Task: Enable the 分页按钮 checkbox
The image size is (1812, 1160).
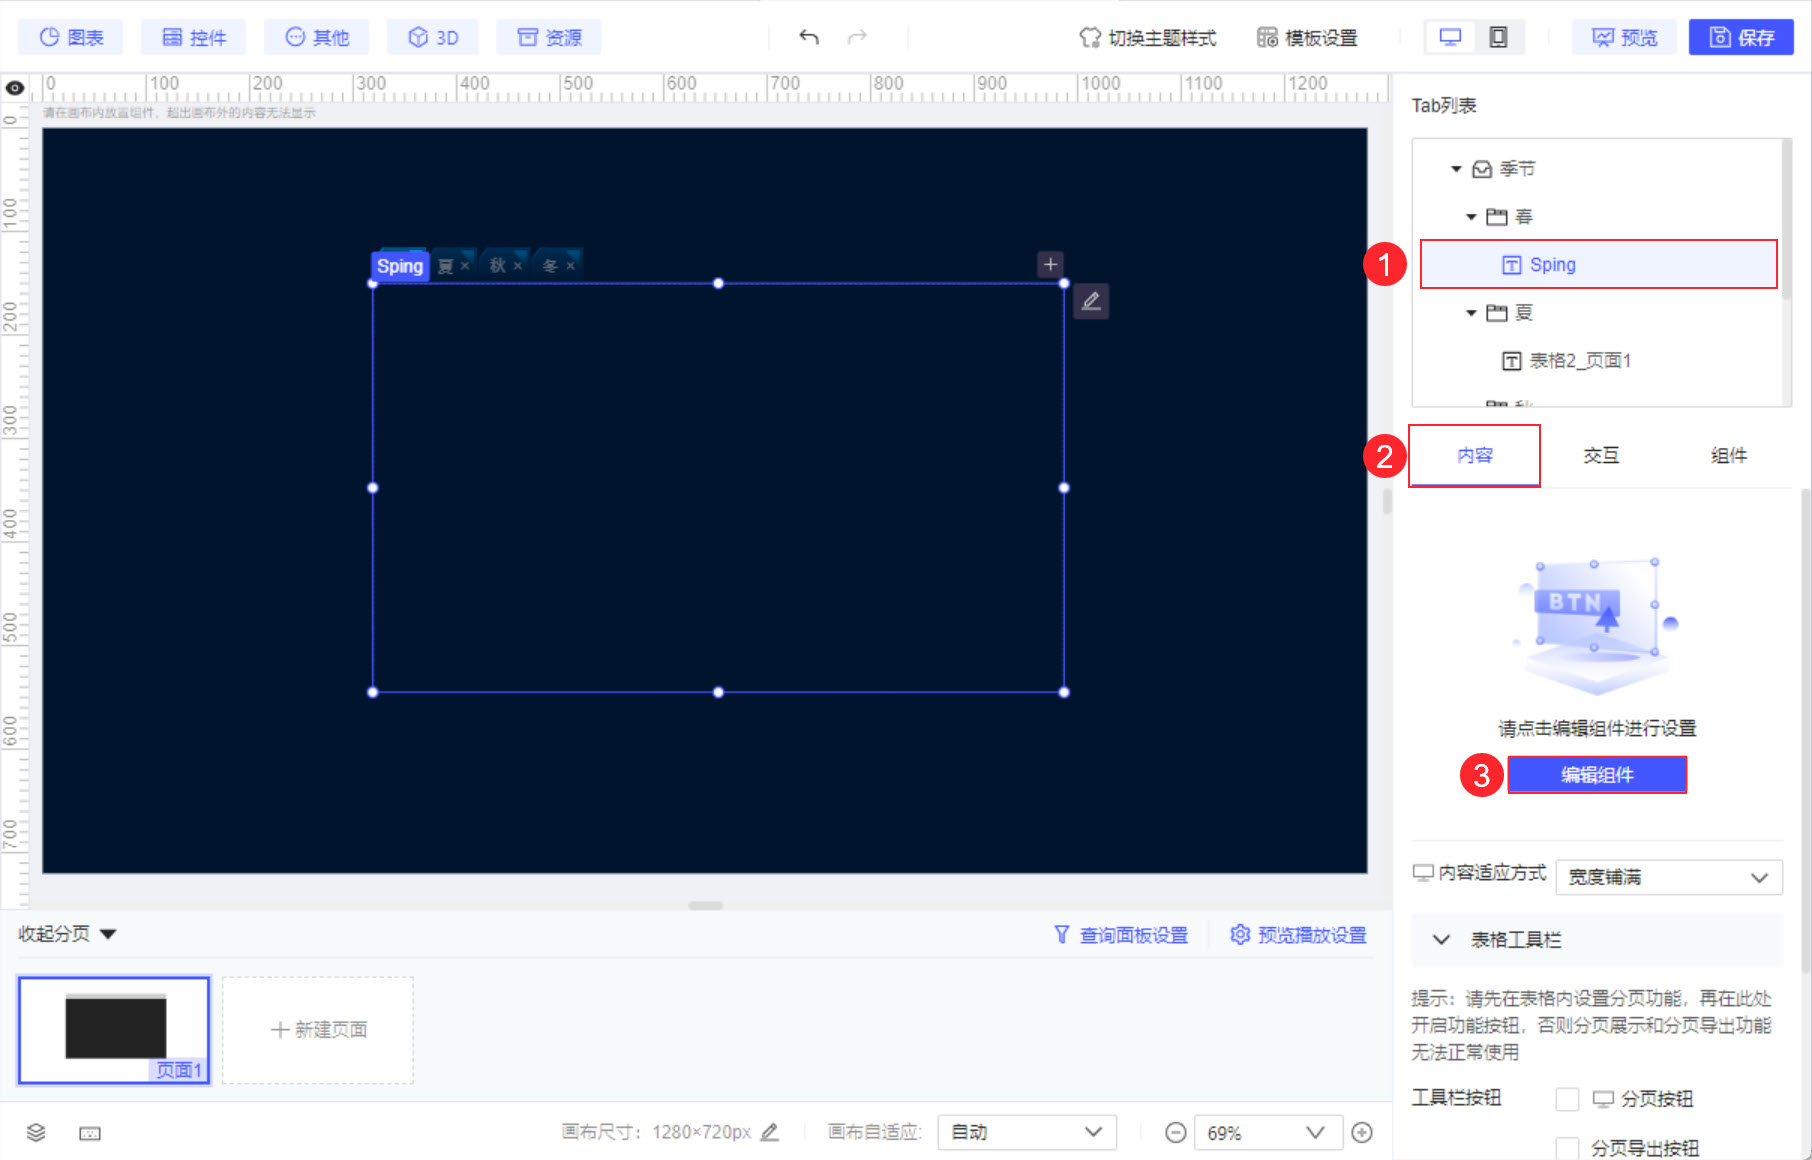Action: point(1568,1099)
